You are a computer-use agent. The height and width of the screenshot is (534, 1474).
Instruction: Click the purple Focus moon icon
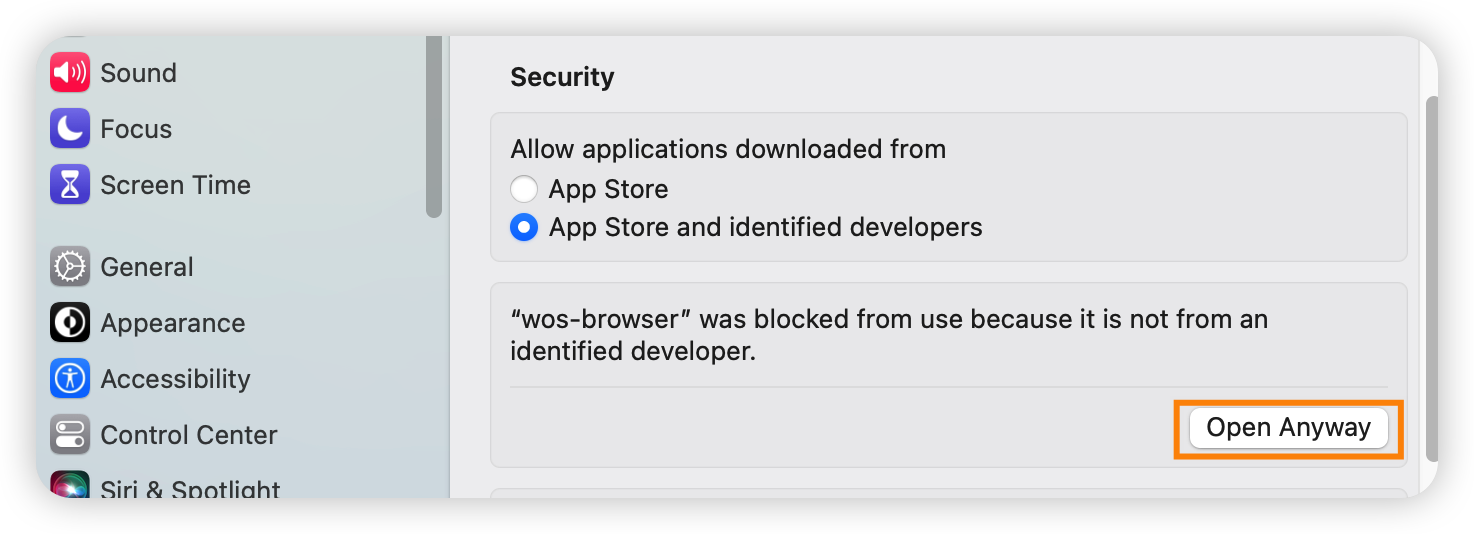click(70, 129)
